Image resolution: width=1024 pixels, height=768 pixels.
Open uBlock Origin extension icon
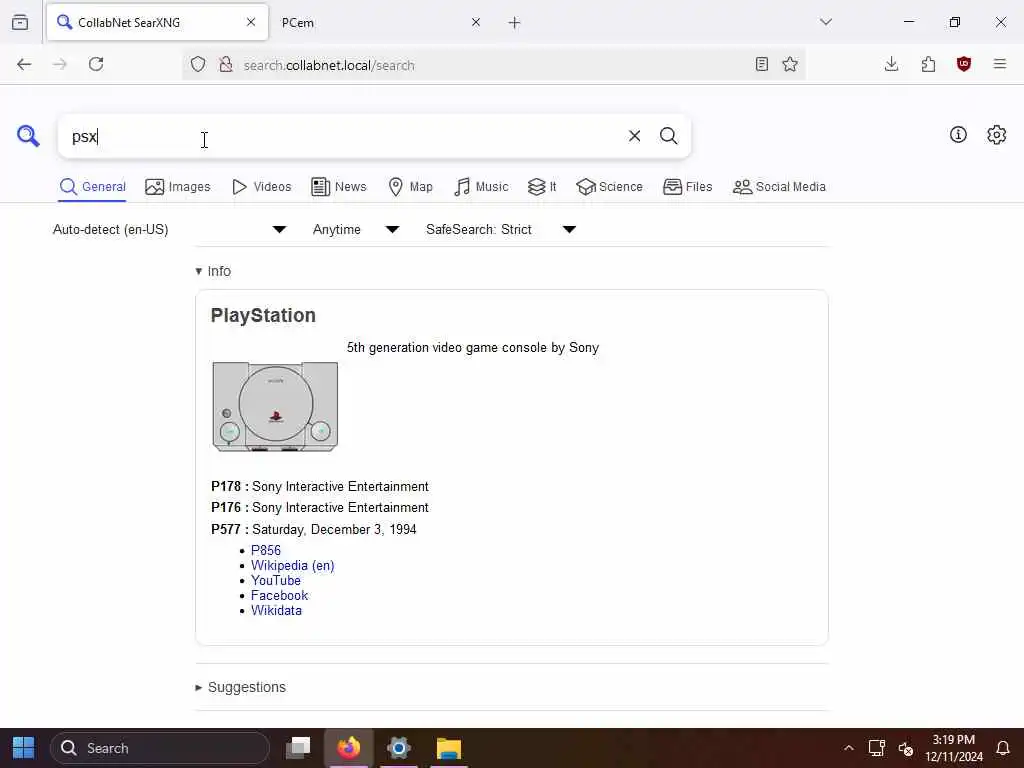964,64
